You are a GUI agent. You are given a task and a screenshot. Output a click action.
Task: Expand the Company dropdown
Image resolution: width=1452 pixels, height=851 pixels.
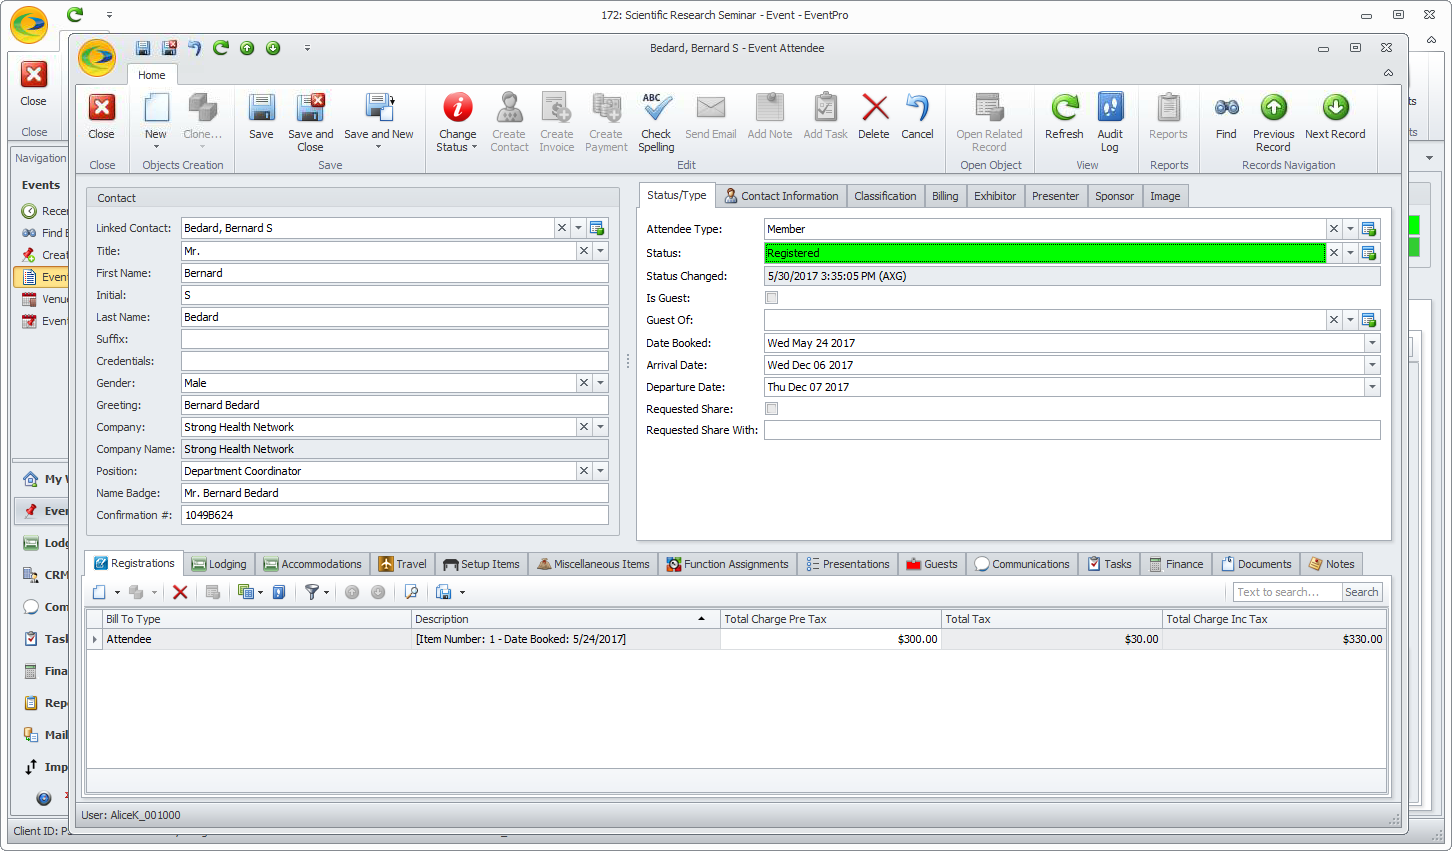click(600, 427)
